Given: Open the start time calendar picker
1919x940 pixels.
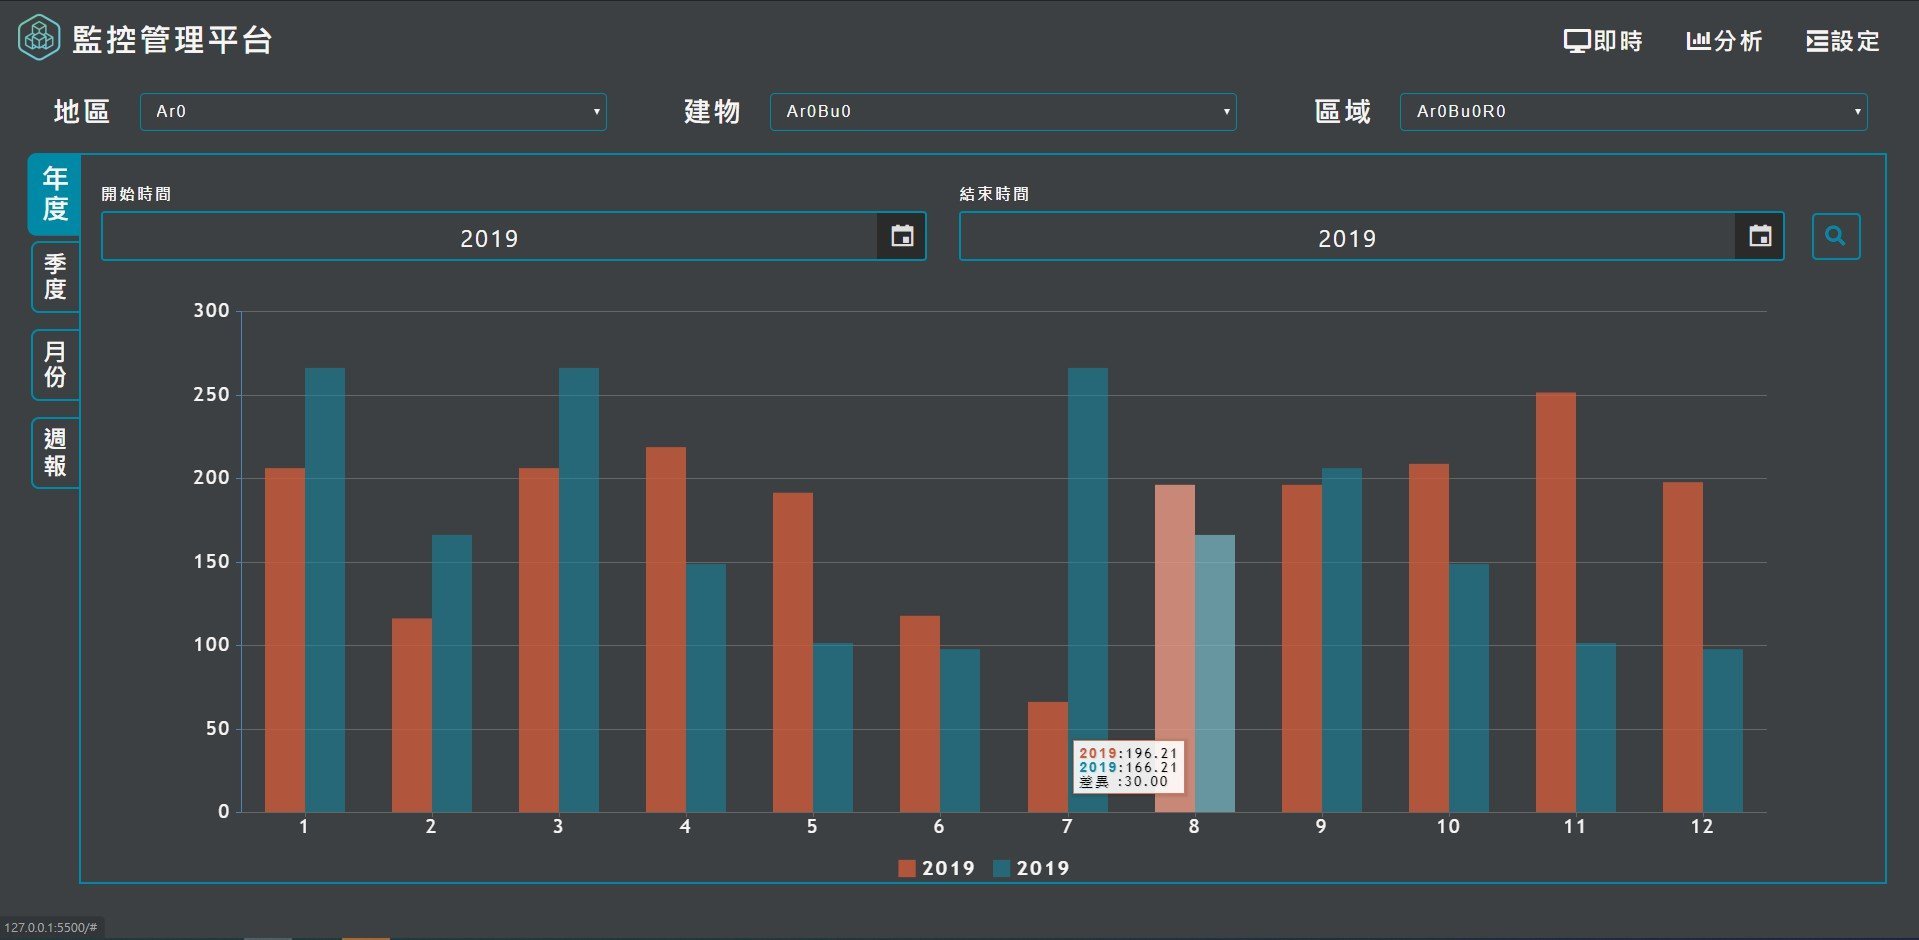Looking at the screenshot, I should coord(902,237).
